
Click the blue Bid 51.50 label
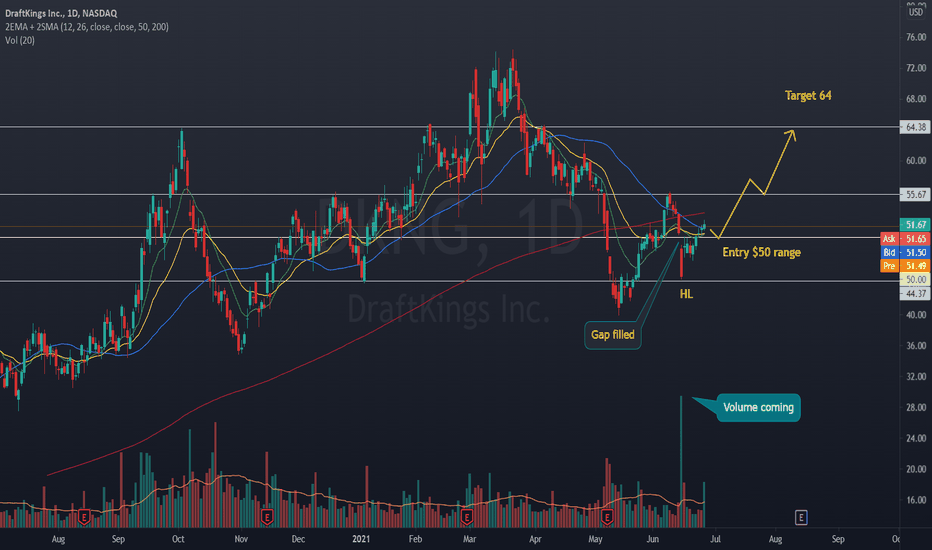(905, 252)
